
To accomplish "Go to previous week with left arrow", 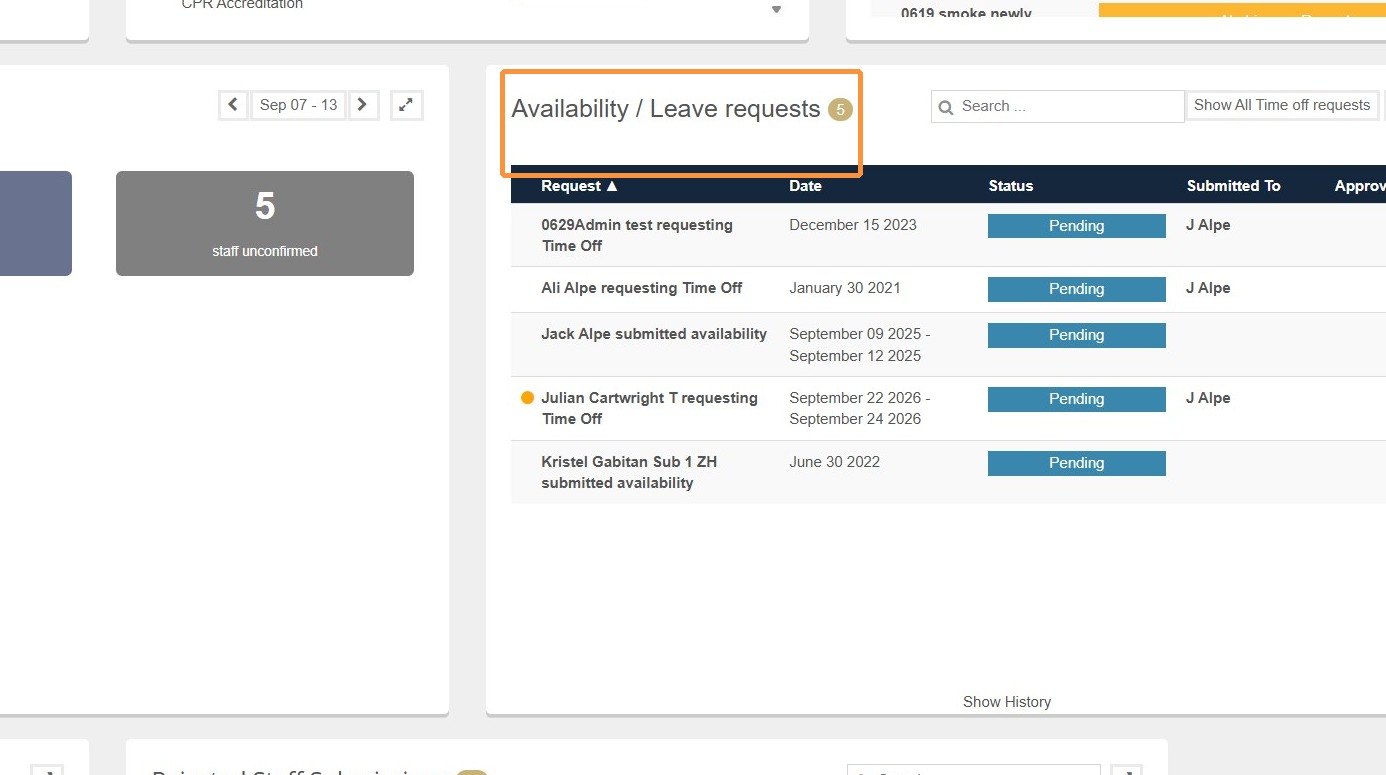I will pyautogui.click(x=233, y=105).
